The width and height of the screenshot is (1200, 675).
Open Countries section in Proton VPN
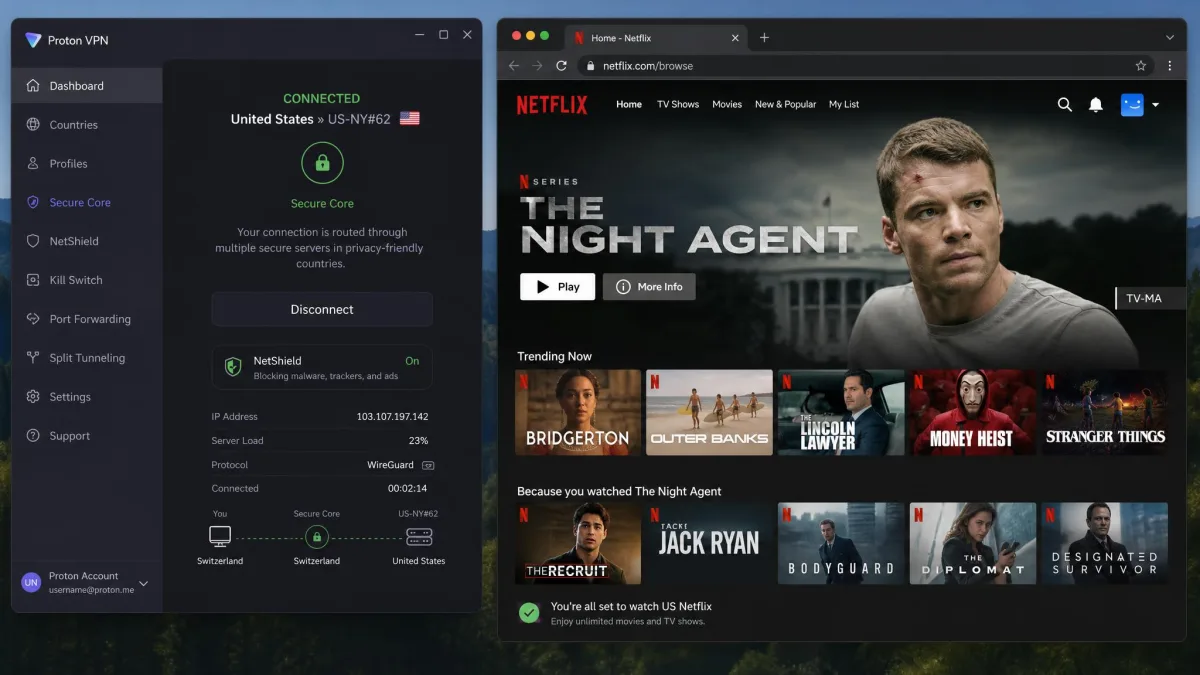pyautogui.click(x=87, y=125)
